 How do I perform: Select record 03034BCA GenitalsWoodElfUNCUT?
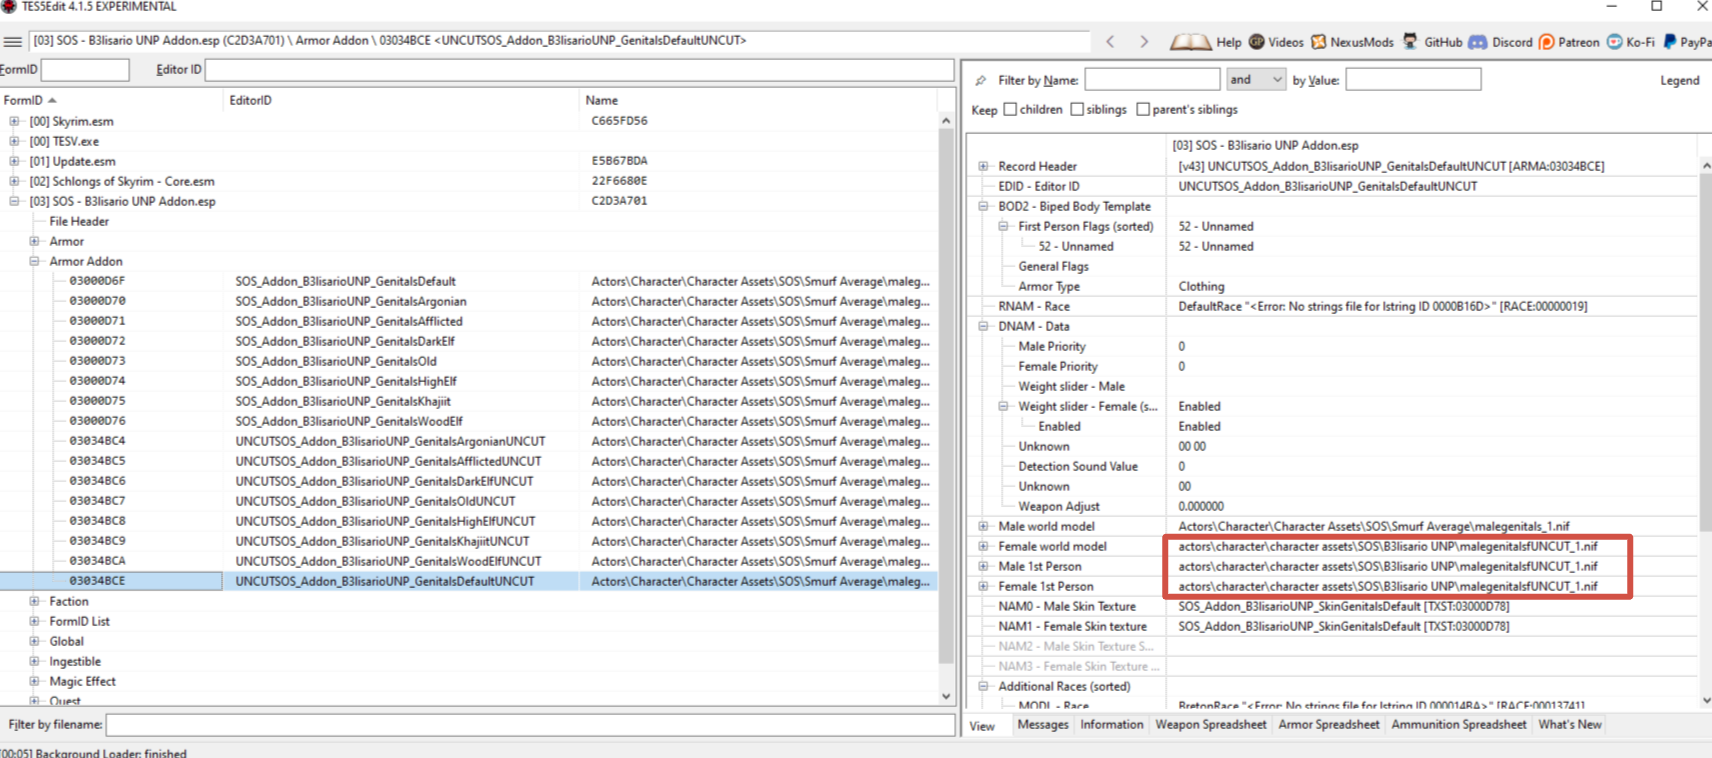click(468, 561)
